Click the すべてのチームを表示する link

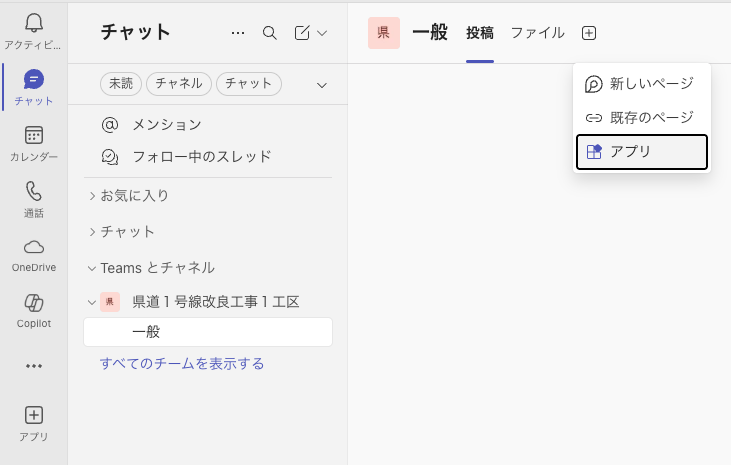[182, 363]
